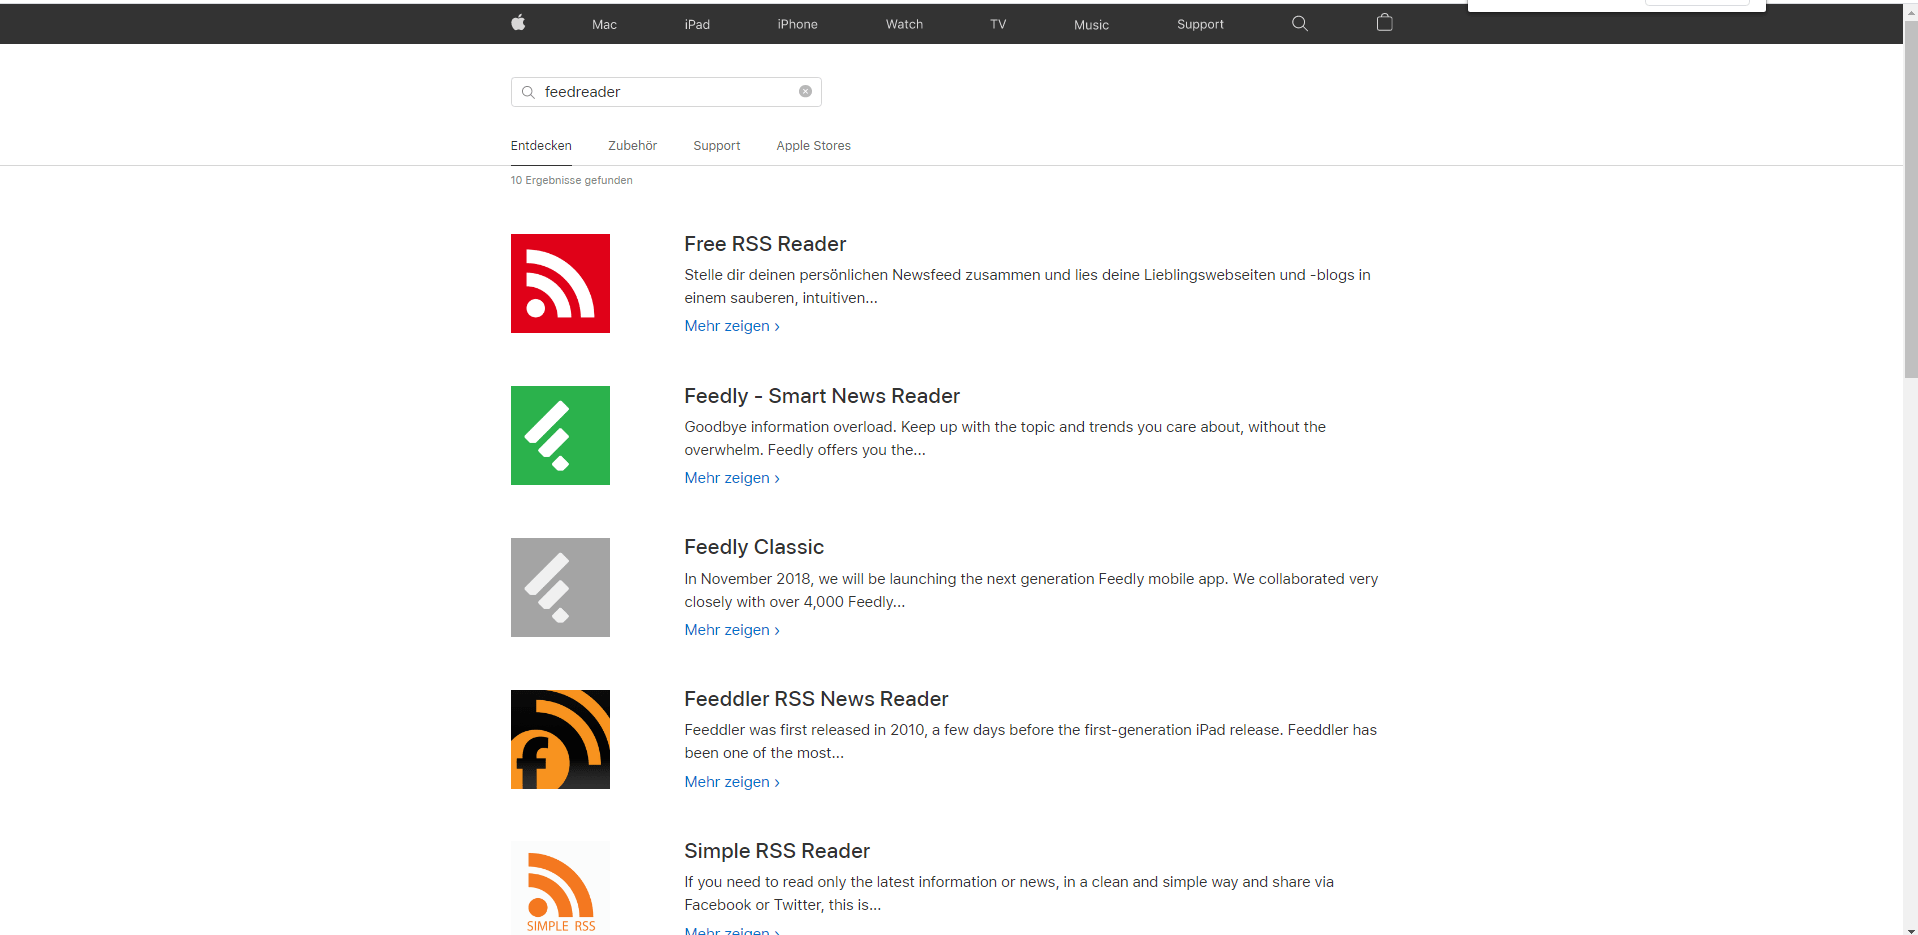
Task: Open the Feedly - Smart News Reader title
Action: [821, 396]
